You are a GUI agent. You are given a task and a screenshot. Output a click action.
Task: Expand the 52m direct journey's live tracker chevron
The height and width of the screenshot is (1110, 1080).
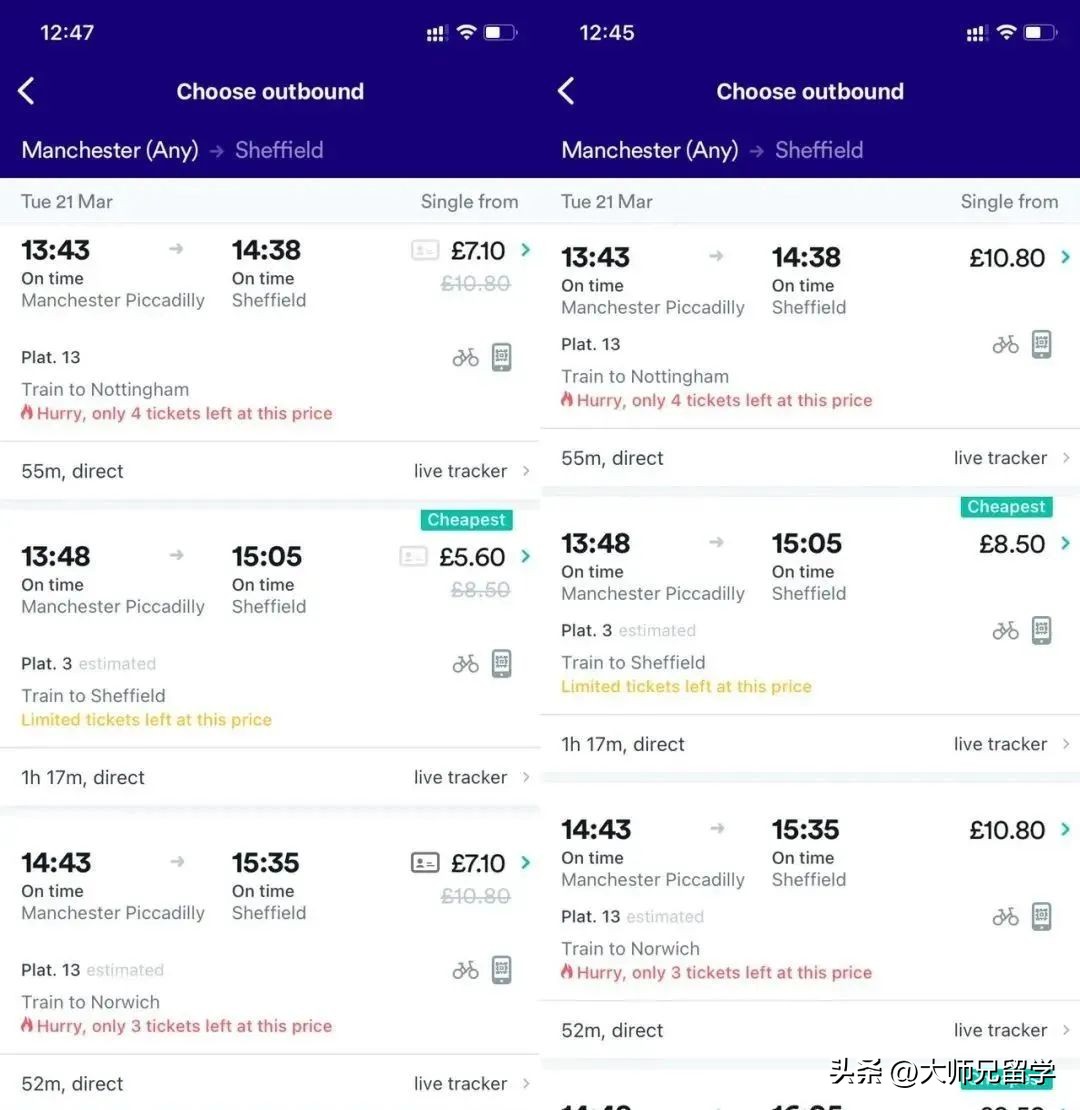point(527,1083)
